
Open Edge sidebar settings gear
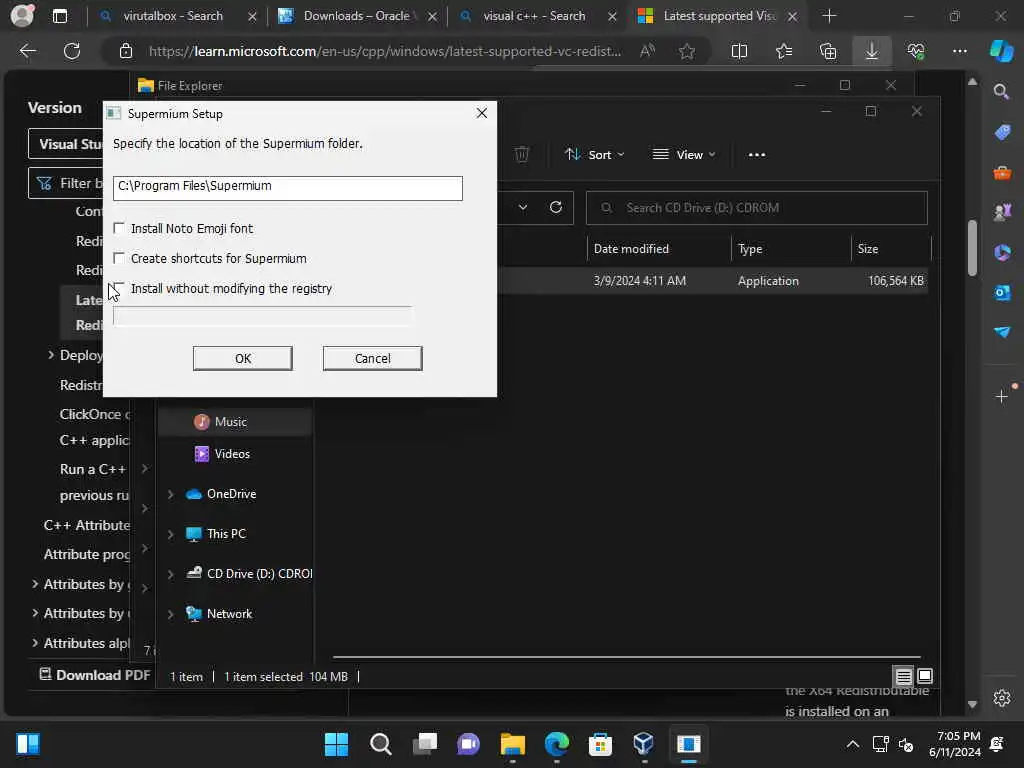coord(1001,698)
